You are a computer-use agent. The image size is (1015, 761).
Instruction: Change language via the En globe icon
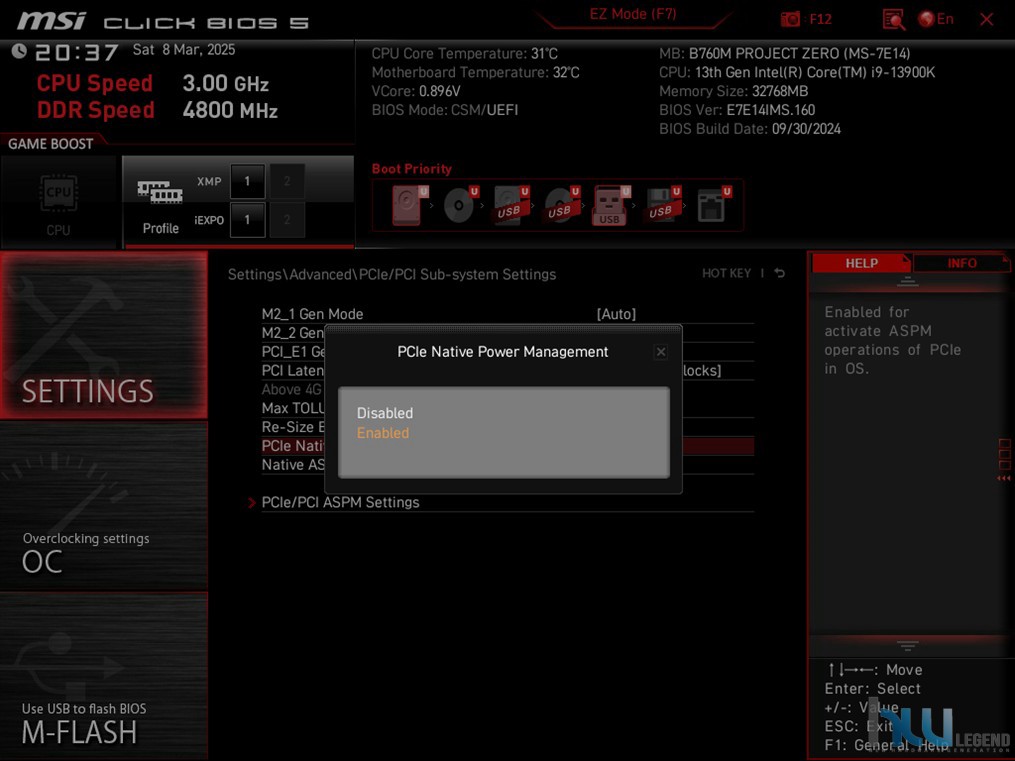pos(935,19)
